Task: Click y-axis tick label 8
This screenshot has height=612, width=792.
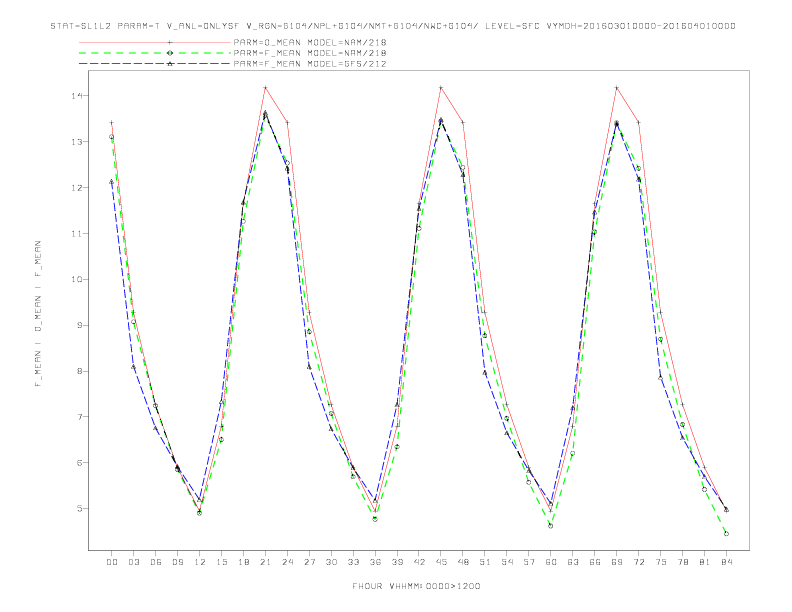Action: click(80, 371)
